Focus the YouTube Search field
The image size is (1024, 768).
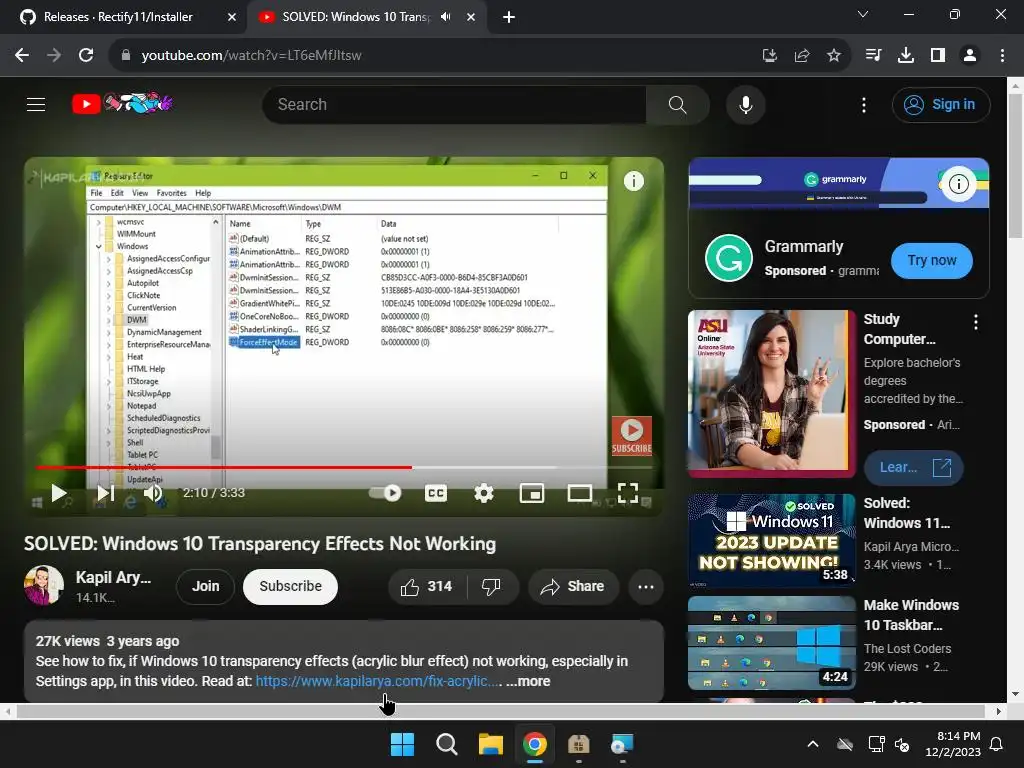(x=454, y=104)
